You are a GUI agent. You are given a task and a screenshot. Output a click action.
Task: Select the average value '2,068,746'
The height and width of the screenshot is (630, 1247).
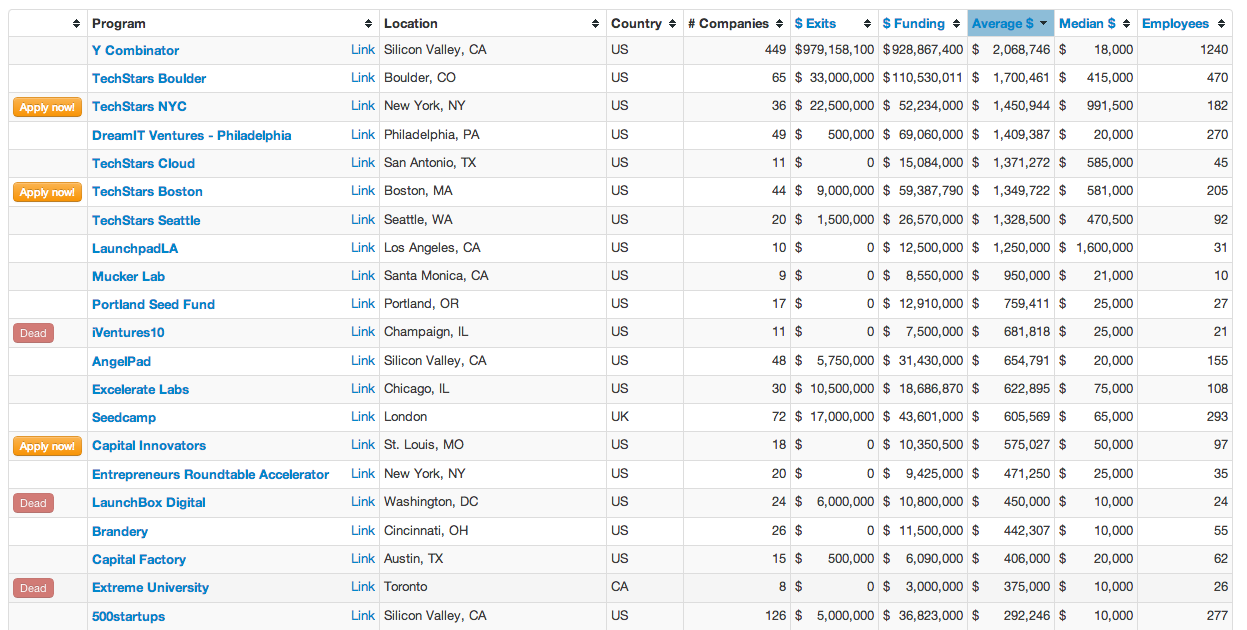tap(1021, 49)
